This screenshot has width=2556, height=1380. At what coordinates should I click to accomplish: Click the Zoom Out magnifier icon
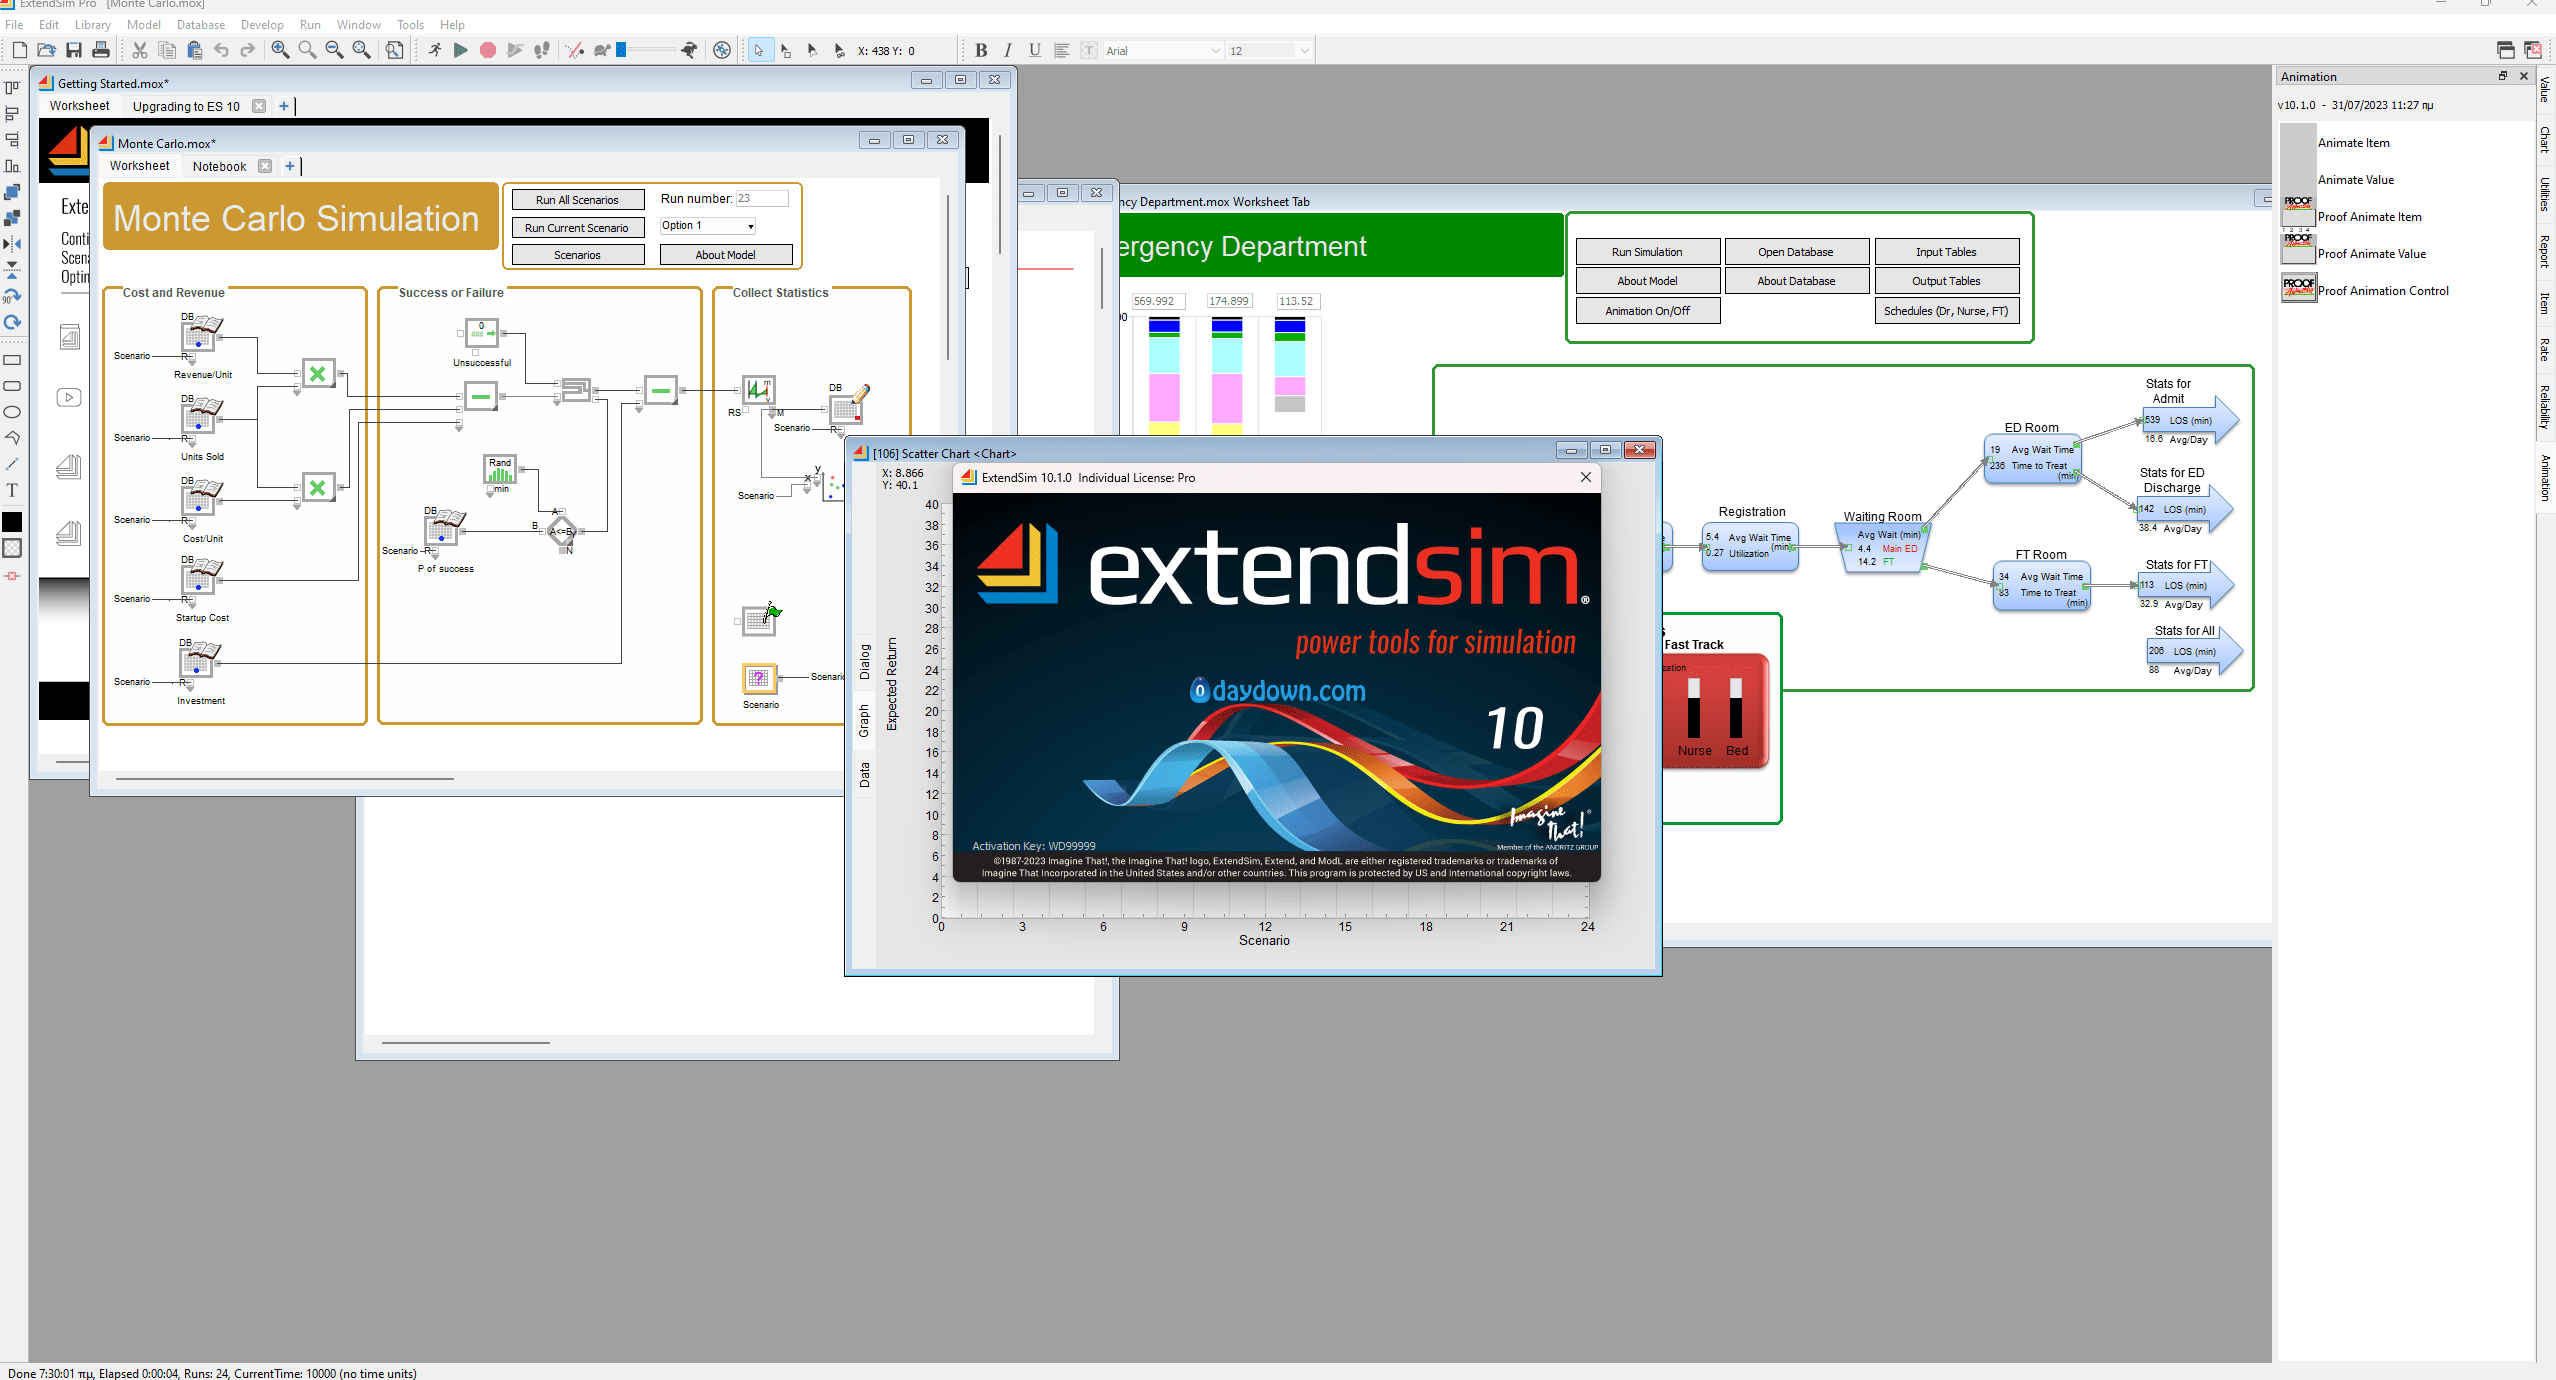point(334,50)
